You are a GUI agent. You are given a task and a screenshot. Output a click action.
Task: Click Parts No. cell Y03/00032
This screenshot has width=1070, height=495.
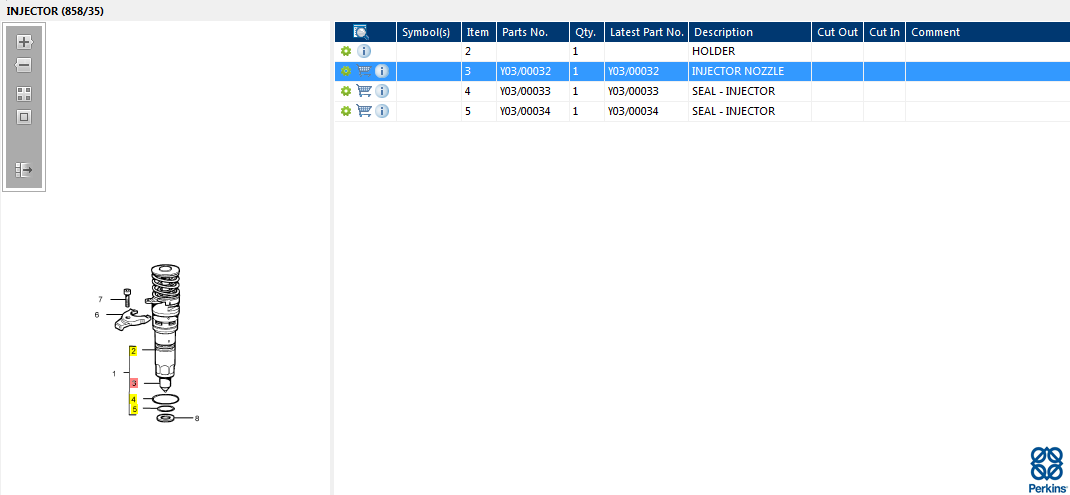coord(533,71)
